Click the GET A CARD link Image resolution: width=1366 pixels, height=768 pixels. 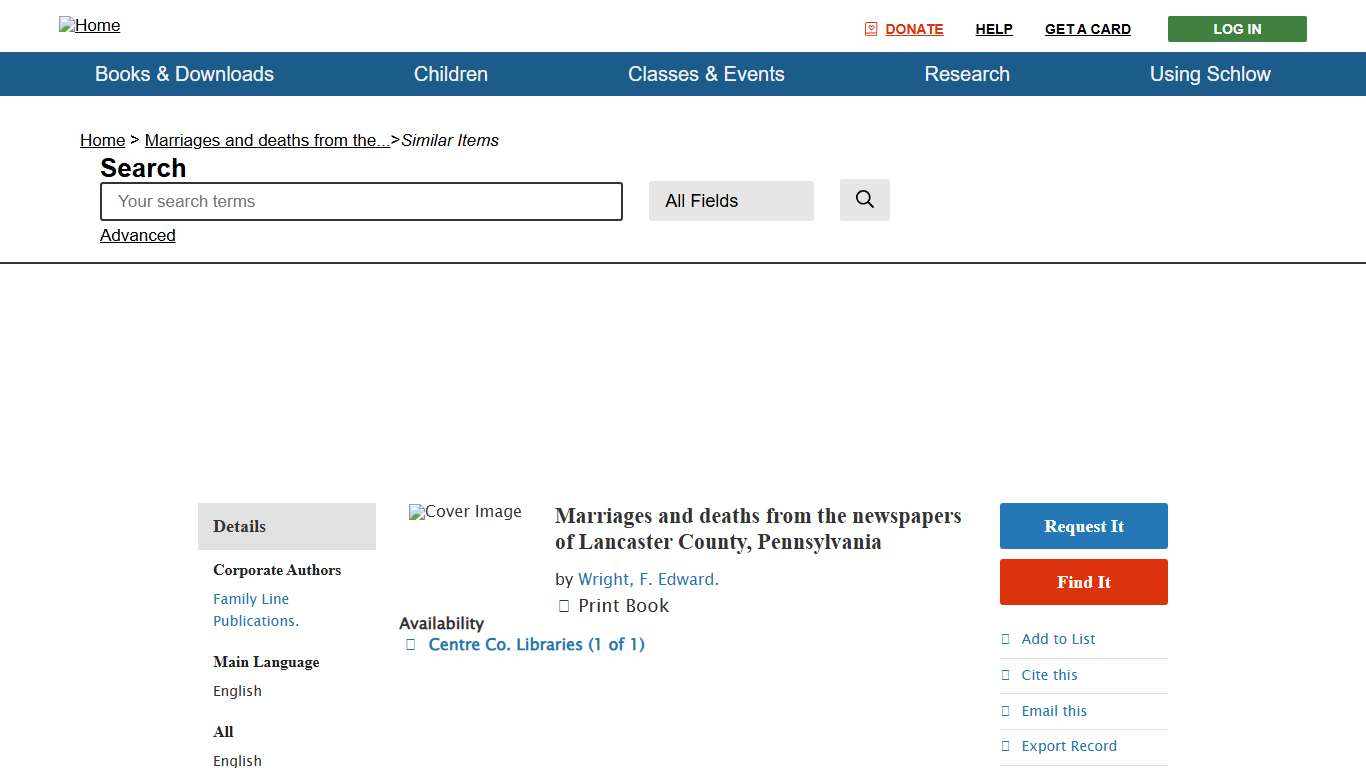click(x=1087, y=29)
